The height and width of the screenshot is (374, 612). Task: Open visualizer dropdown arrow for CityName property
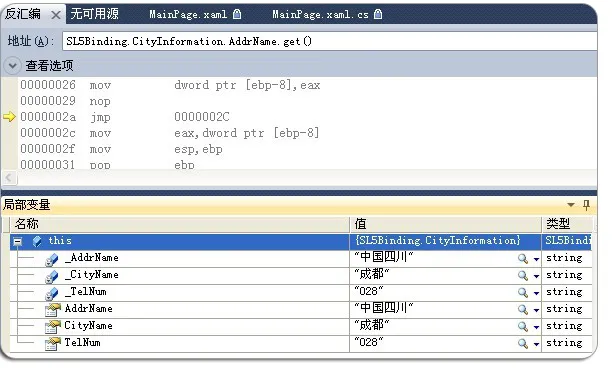536,327
